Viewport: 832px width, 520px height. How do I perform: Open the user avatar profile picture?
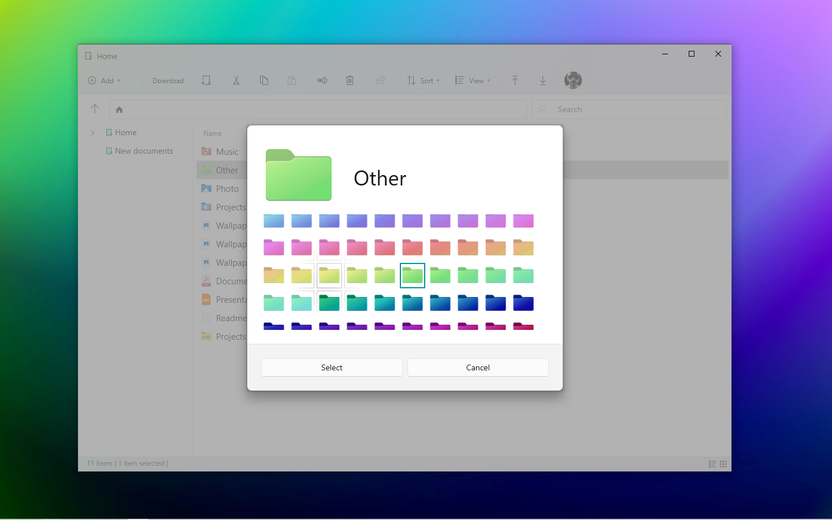[x=573, y=80]
